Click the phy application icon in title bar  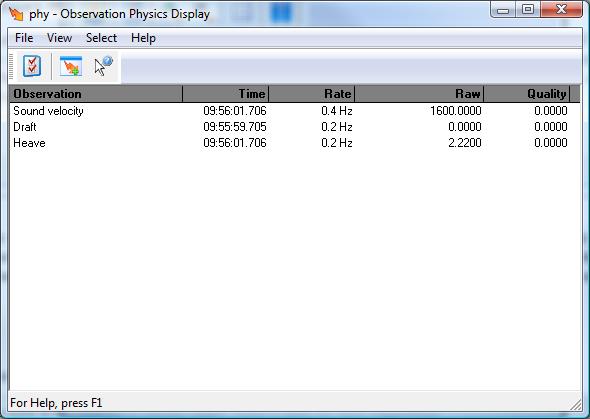tap(16, 14)
